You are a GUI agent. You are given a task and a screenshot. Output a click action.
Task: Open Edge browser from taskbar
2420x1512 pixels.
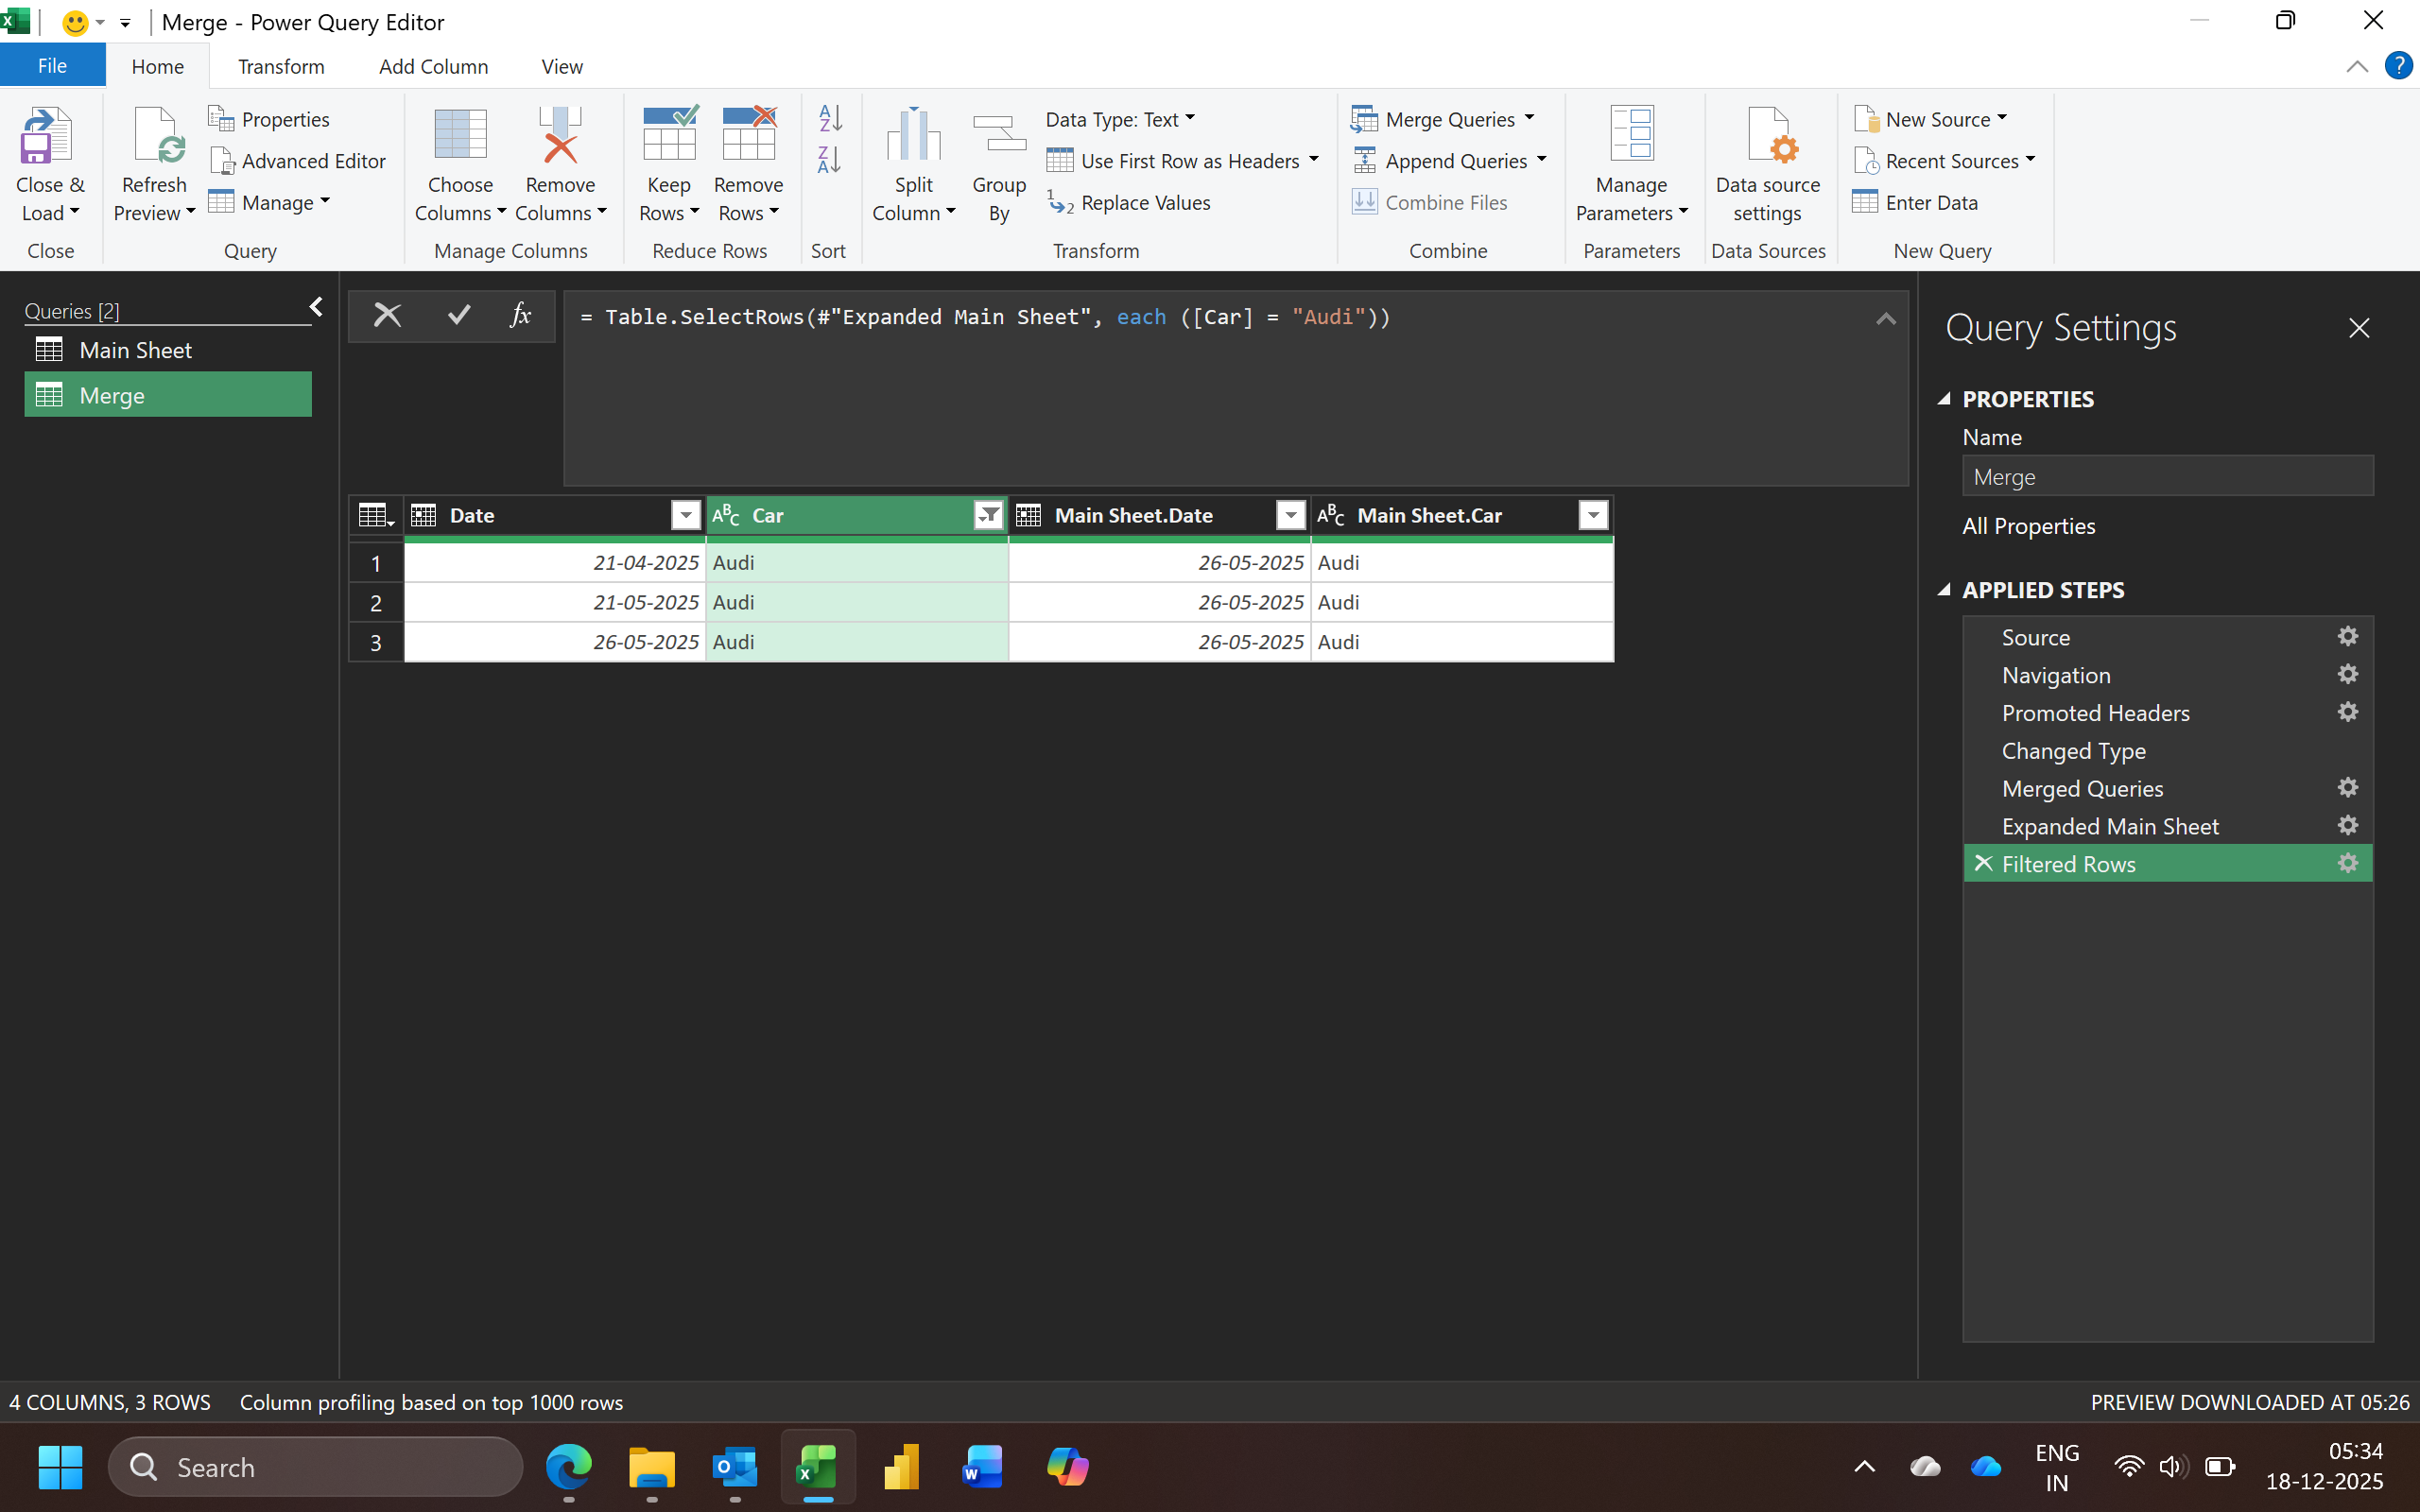pyautogui.click(x=568, y=1467)
